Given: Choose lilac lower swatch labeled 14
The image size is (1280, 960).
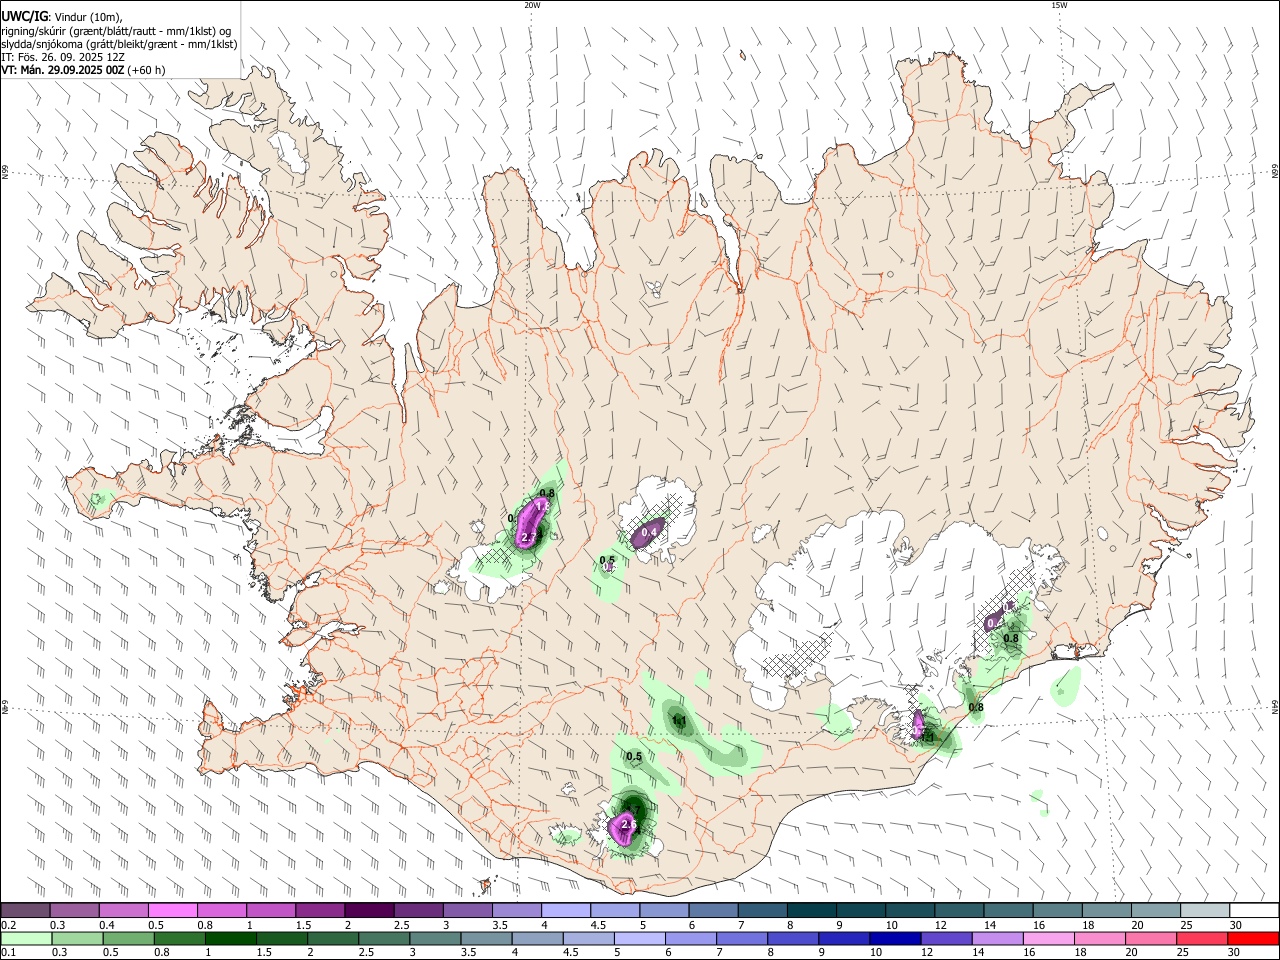Looking at the screenshot, I should pyautogui.click(x=998, y=938).
